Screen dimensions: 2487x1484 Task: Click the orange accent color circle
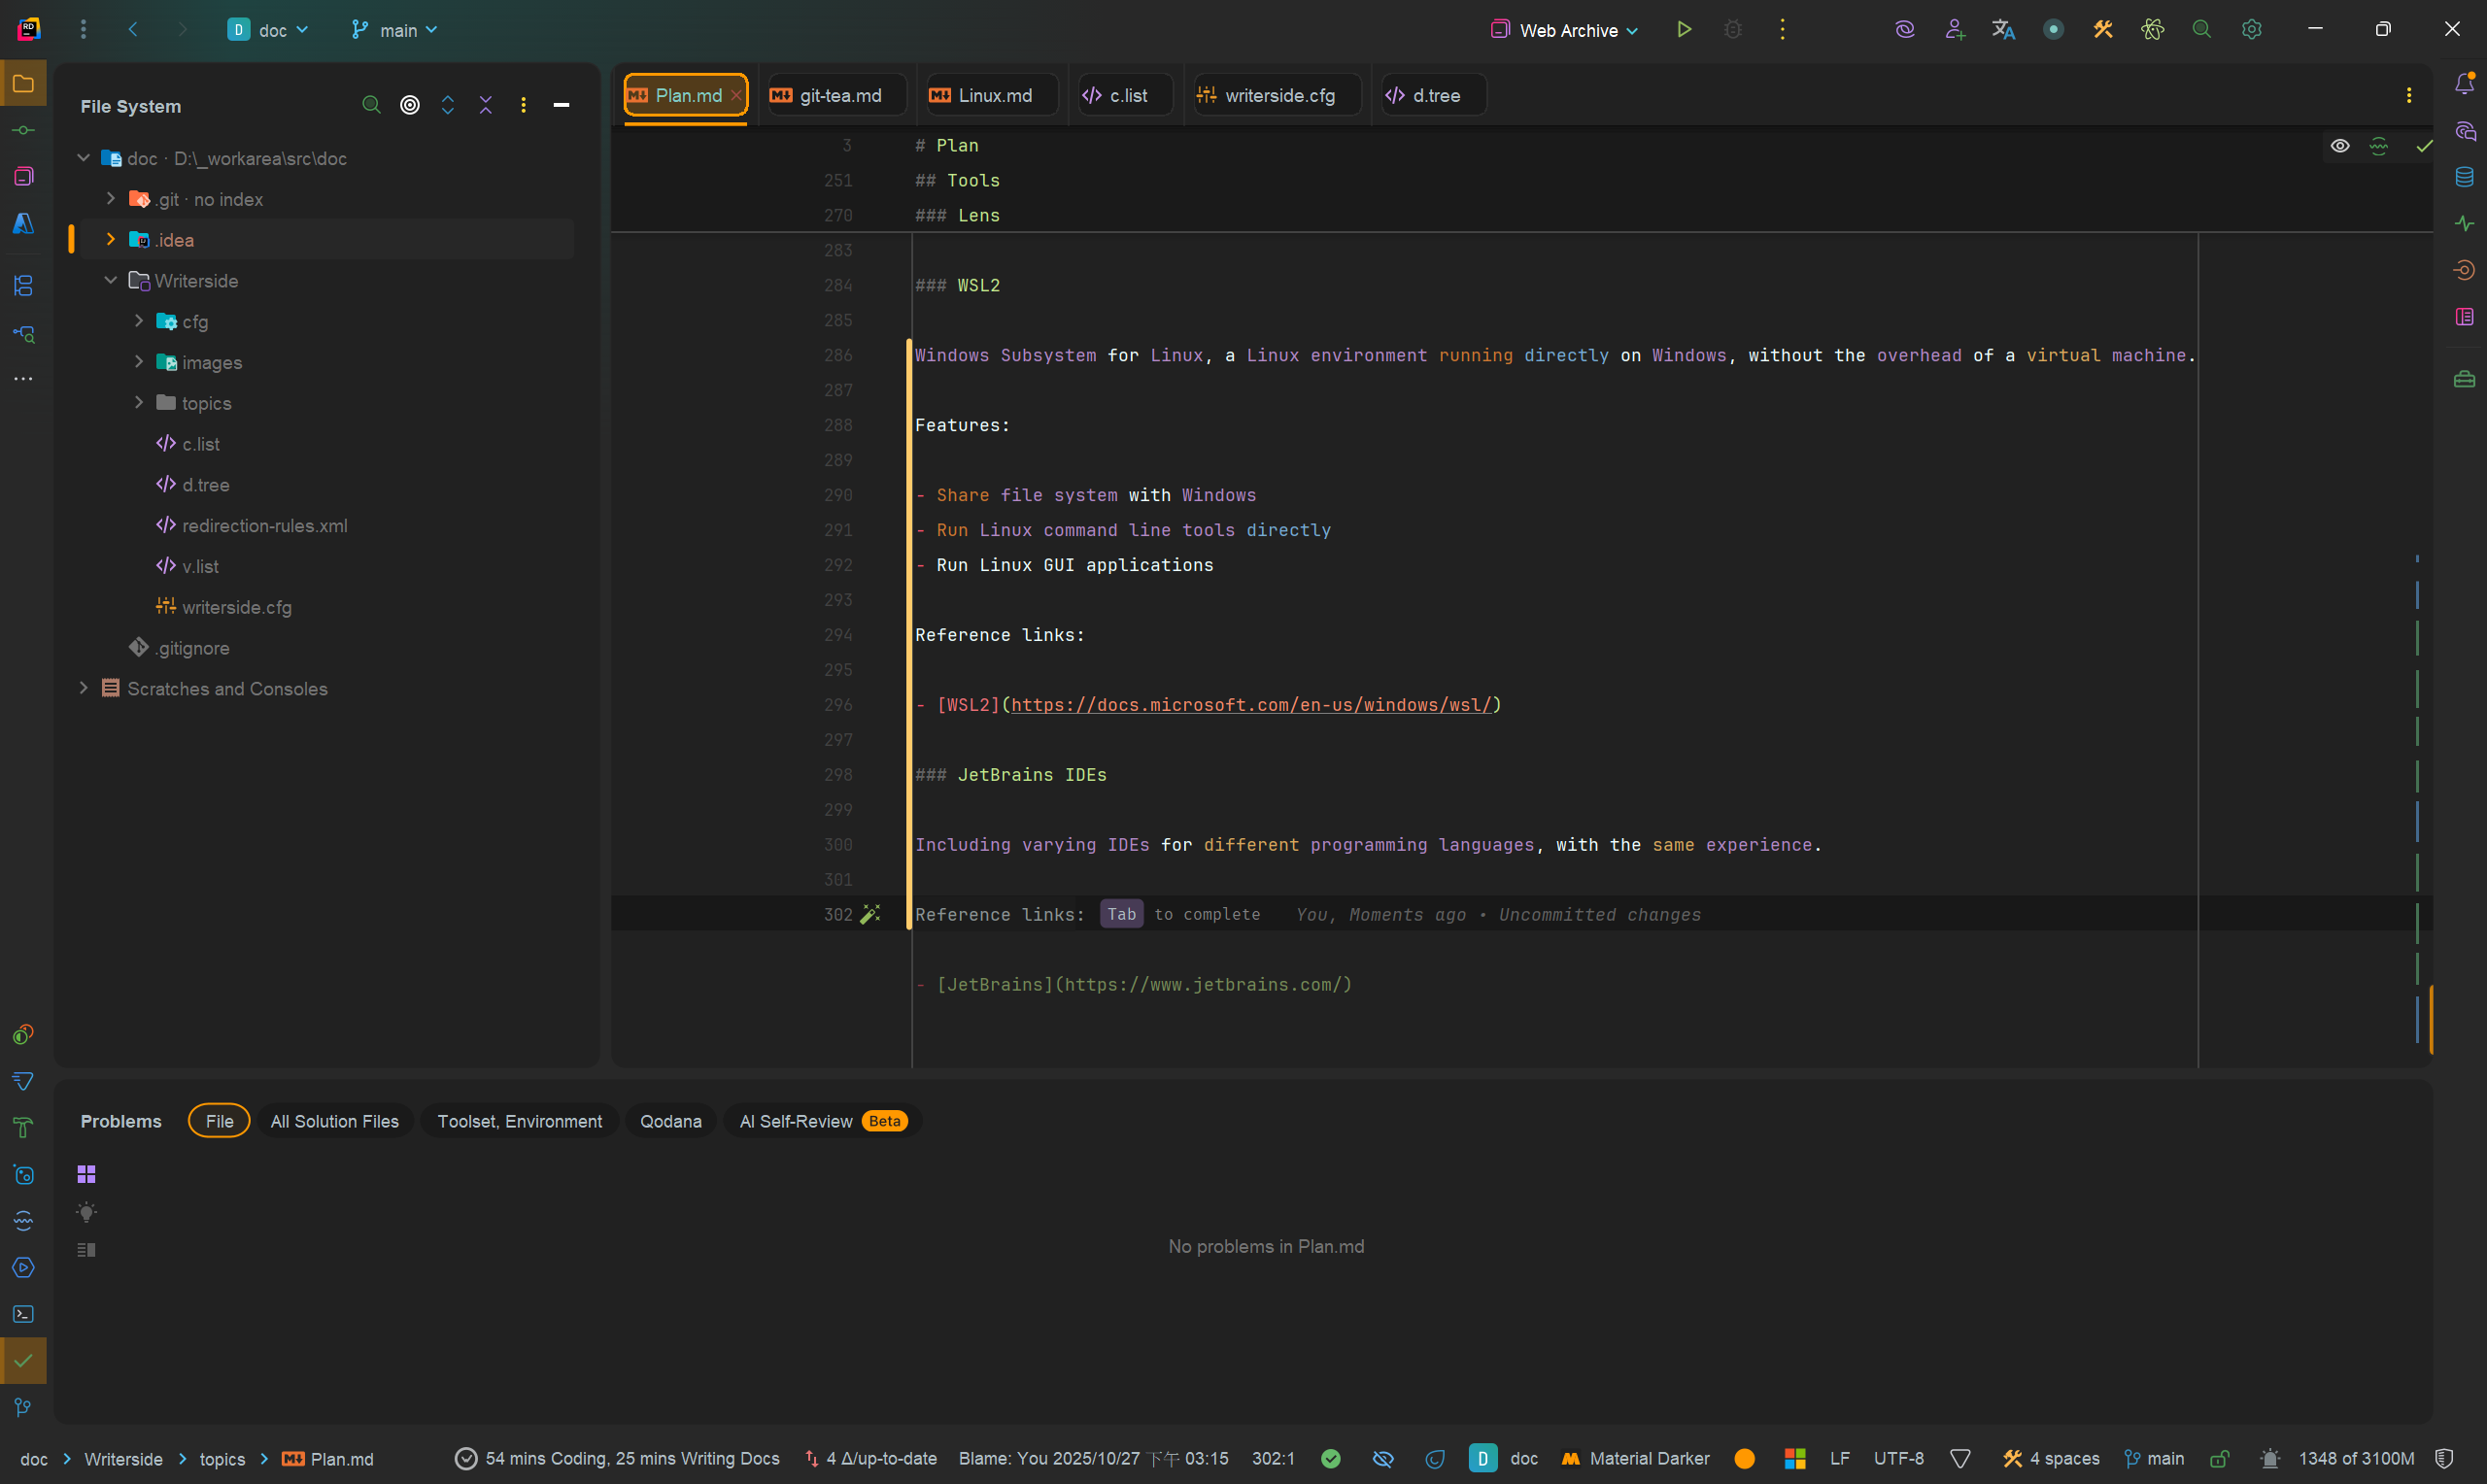pos(1745,1459)
